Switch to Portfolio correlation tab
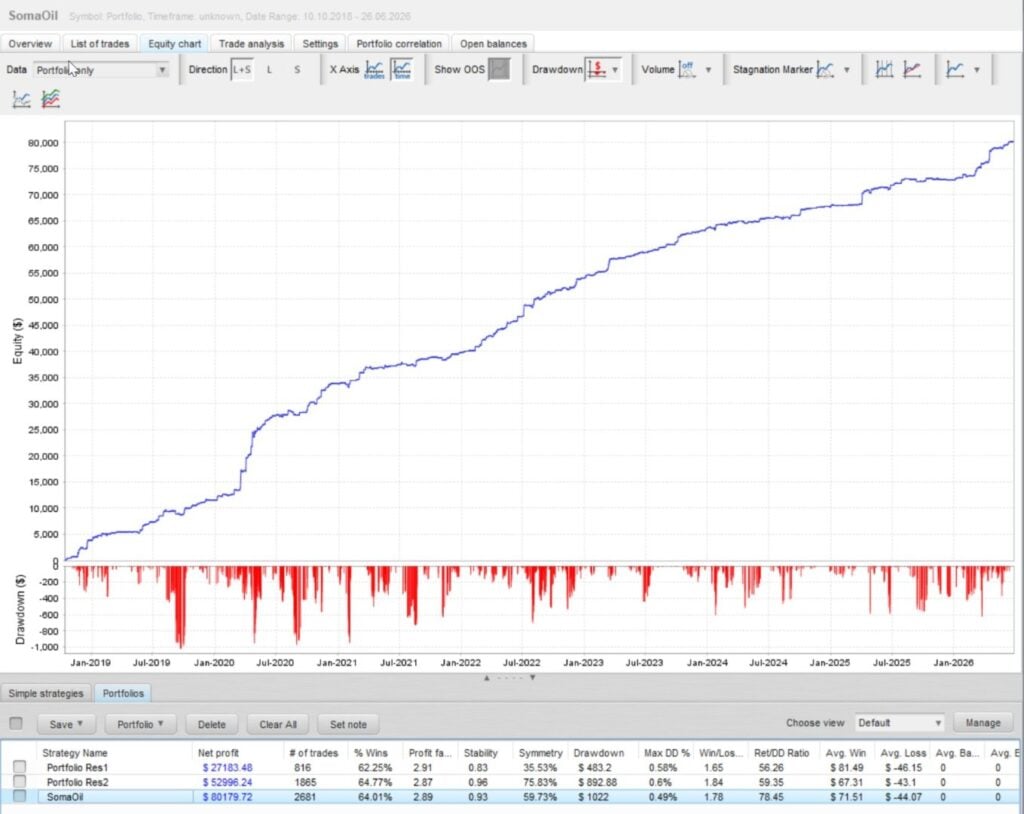This screenshot has height=814, width=1024. coord(399,44)
